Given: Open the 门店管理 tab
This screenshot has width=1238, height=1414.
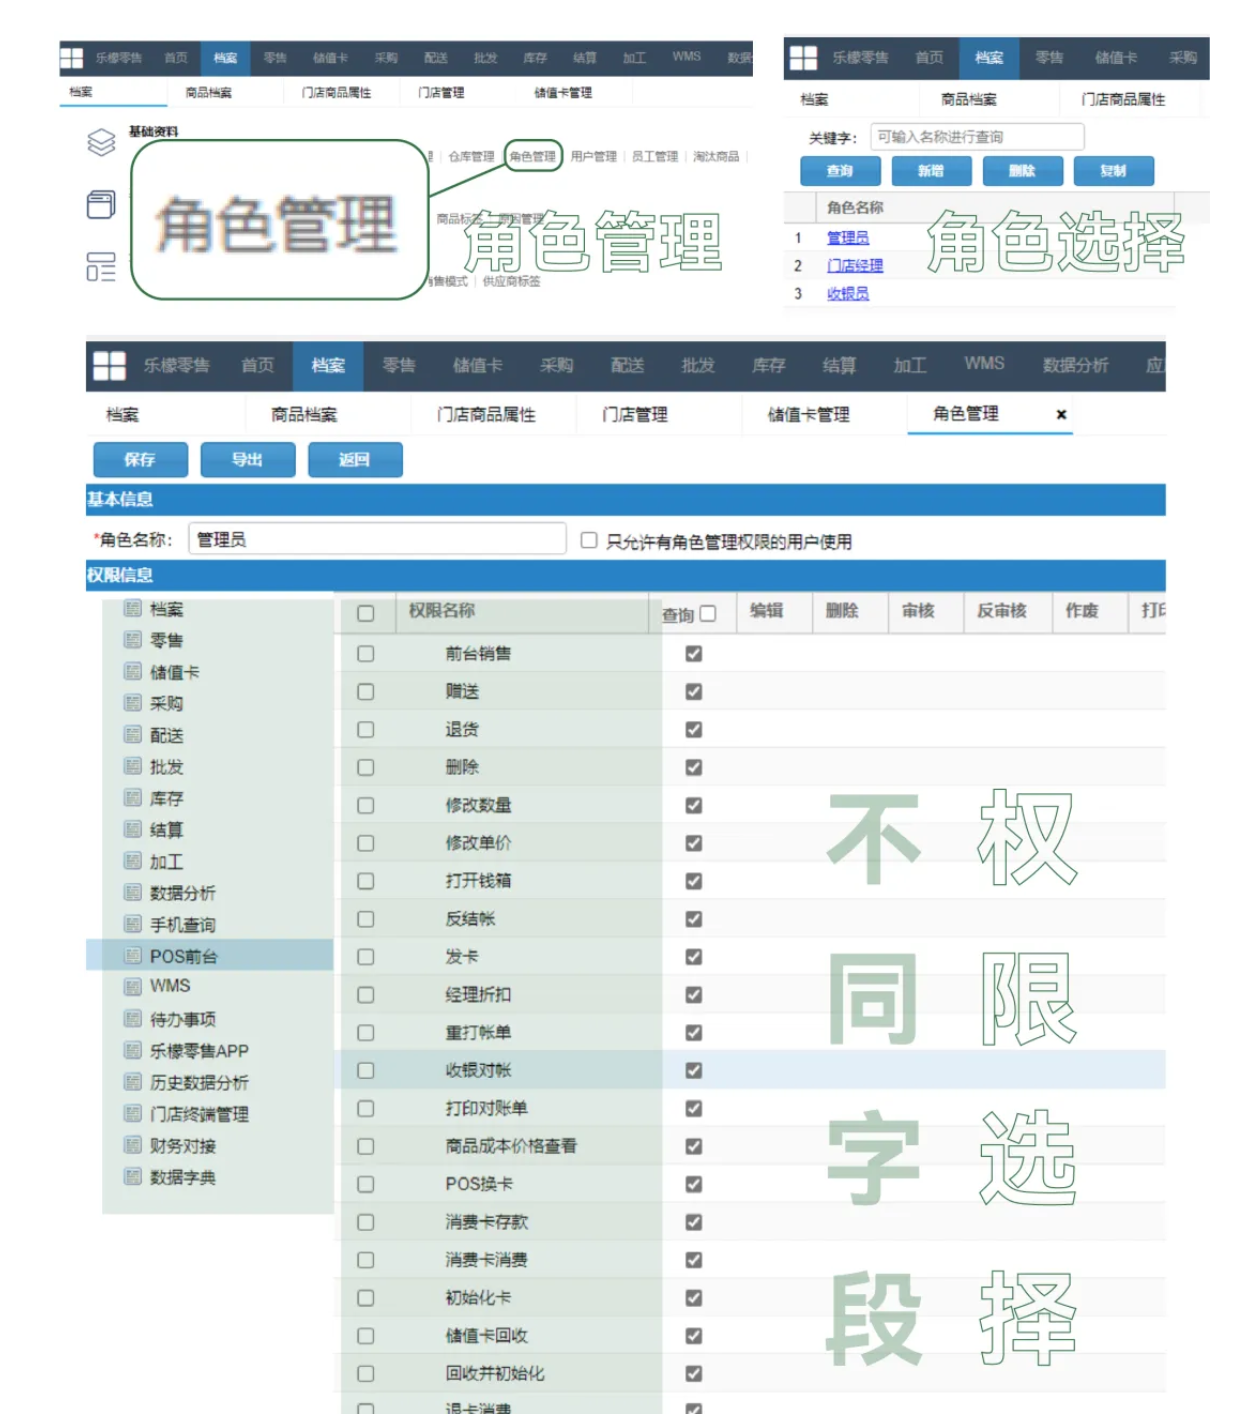Looking at the screenshot, I should (635, 414).
